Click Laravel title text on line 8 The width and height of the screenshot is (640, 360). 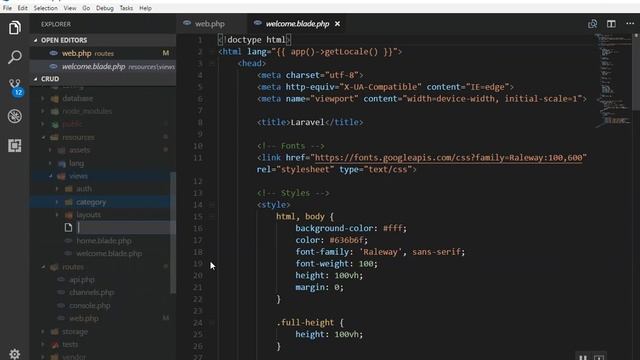tap(307, 122)
